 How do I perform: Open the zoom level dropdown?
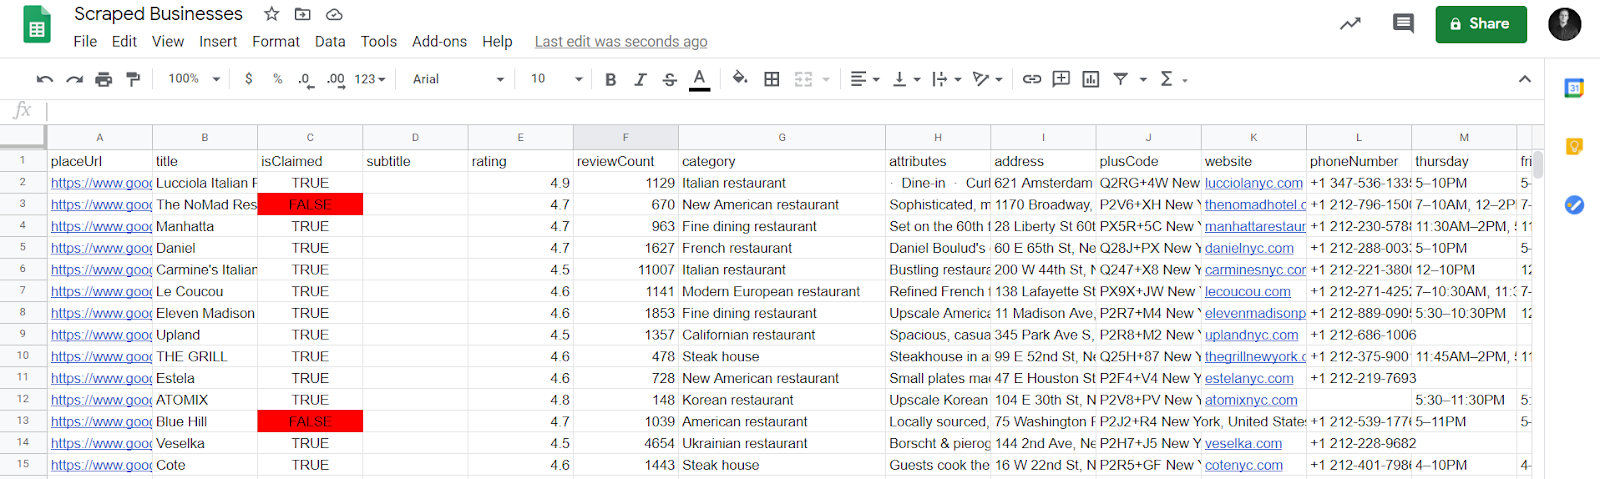click(x=194, y=79)
